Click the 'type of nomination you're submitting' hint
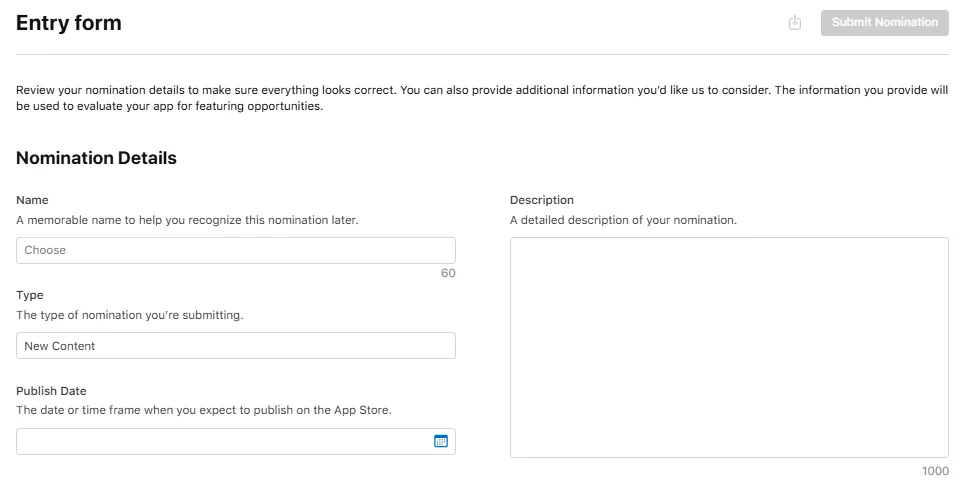Image resolution: width=967 pixels, height=496 pixels. click(x=130, y=315)
